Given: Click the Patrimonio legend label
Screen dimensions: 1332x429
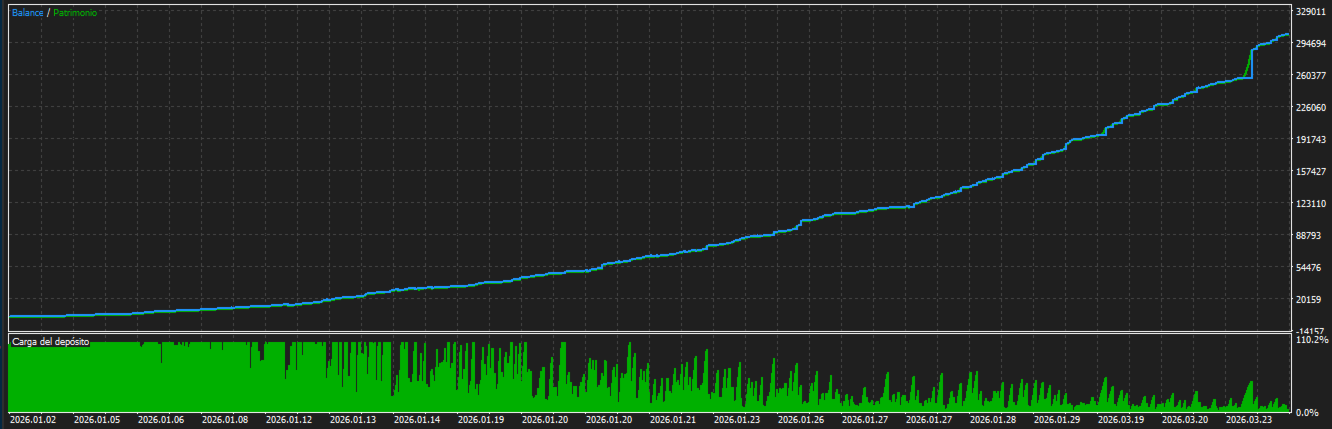Looking at the screenshot, I should pyautogui.click(x=76, y=12).
